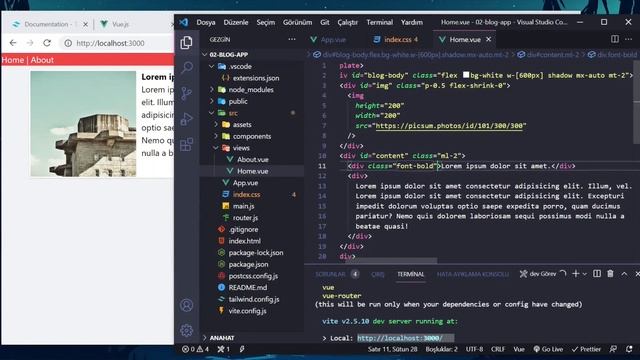
Task: Split the terminal panel
Action: coord(597,273)
